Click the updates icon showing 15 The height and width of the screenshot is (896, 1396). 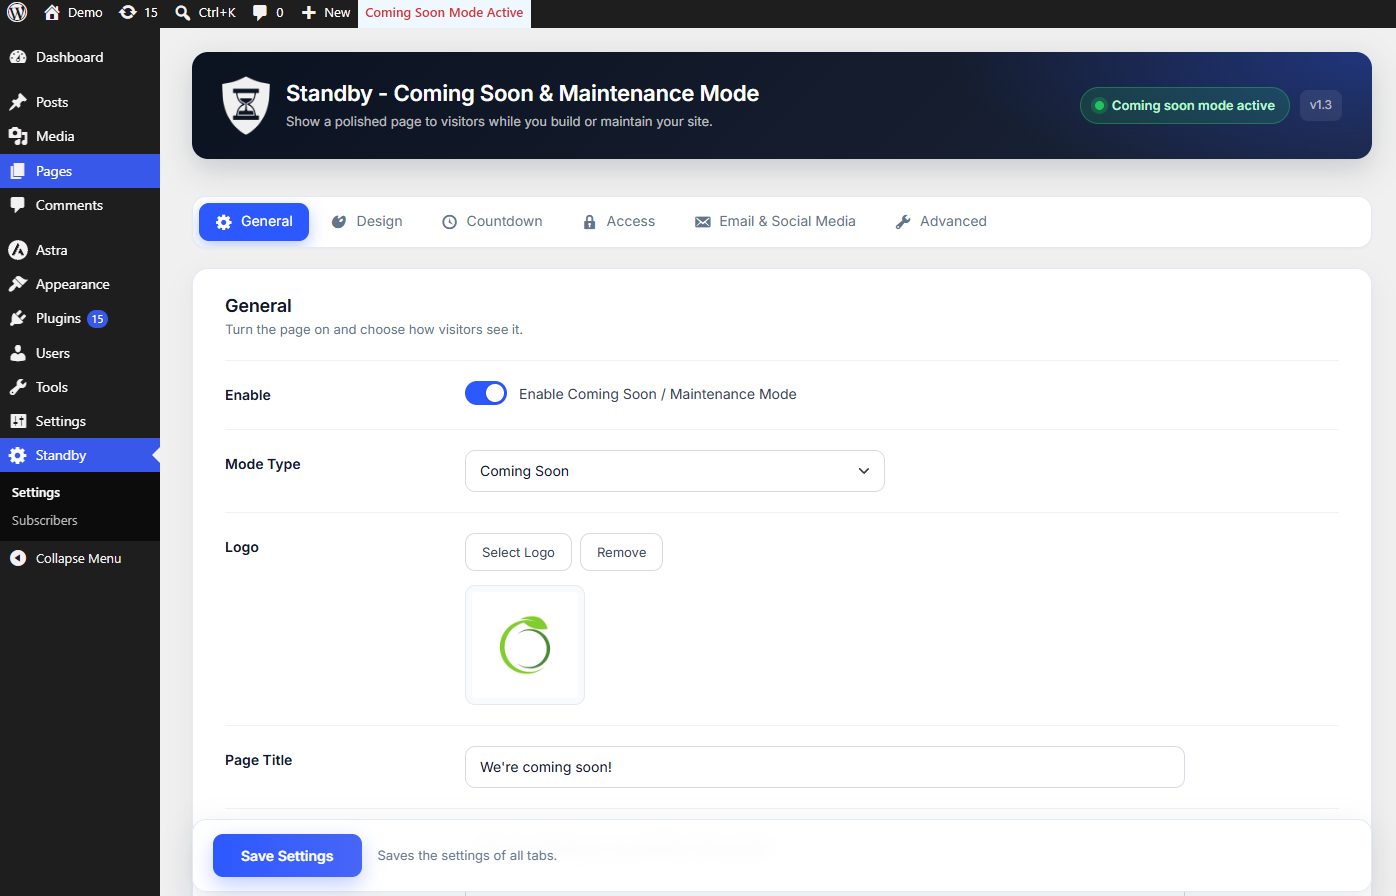(x=128, y=13)
